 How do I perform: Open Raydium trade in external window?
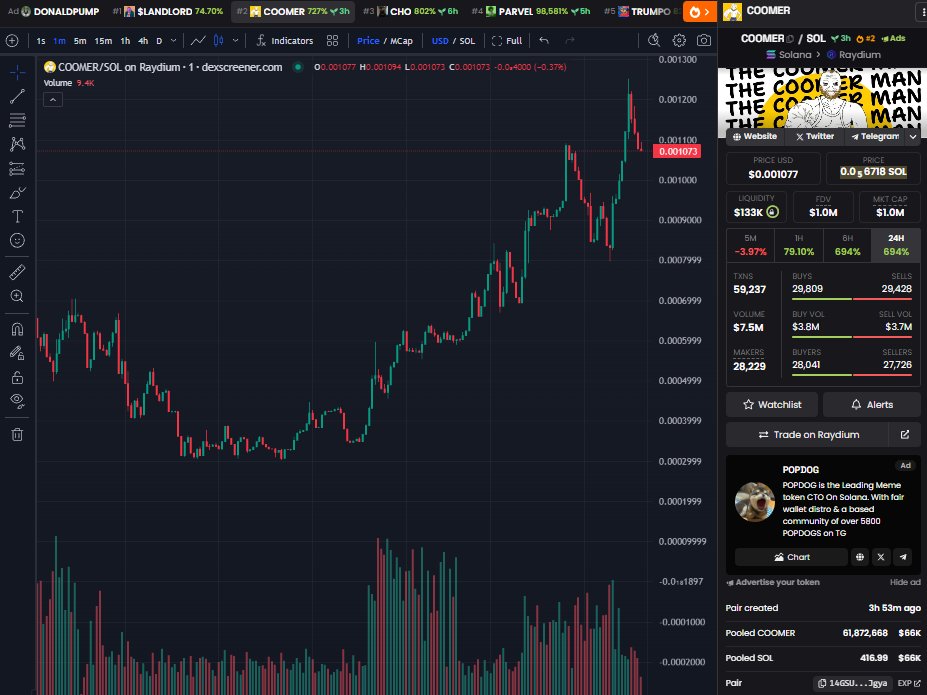click(905, 434)
